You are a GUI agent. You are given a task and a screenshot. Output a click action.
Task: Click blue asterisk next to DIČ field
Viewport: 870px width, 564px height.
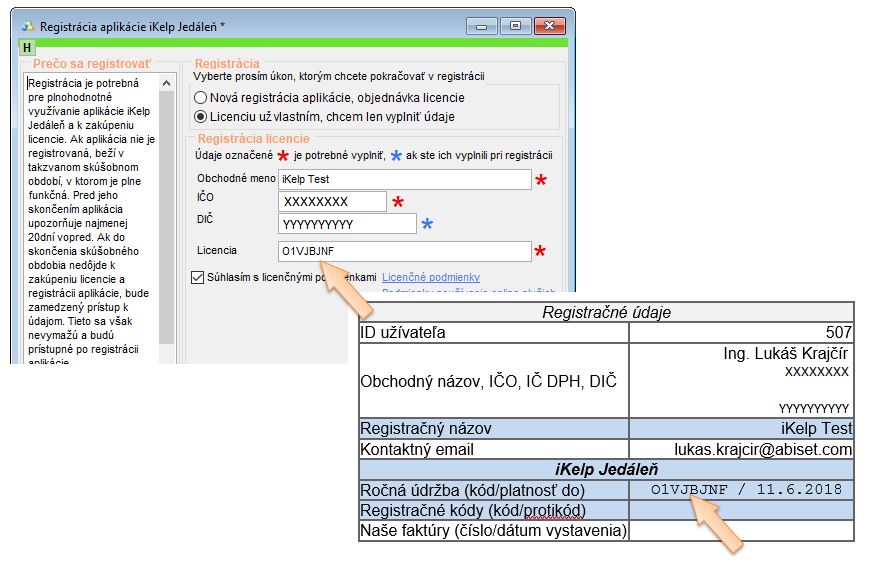pyautogui.click(x=427, y=224)
